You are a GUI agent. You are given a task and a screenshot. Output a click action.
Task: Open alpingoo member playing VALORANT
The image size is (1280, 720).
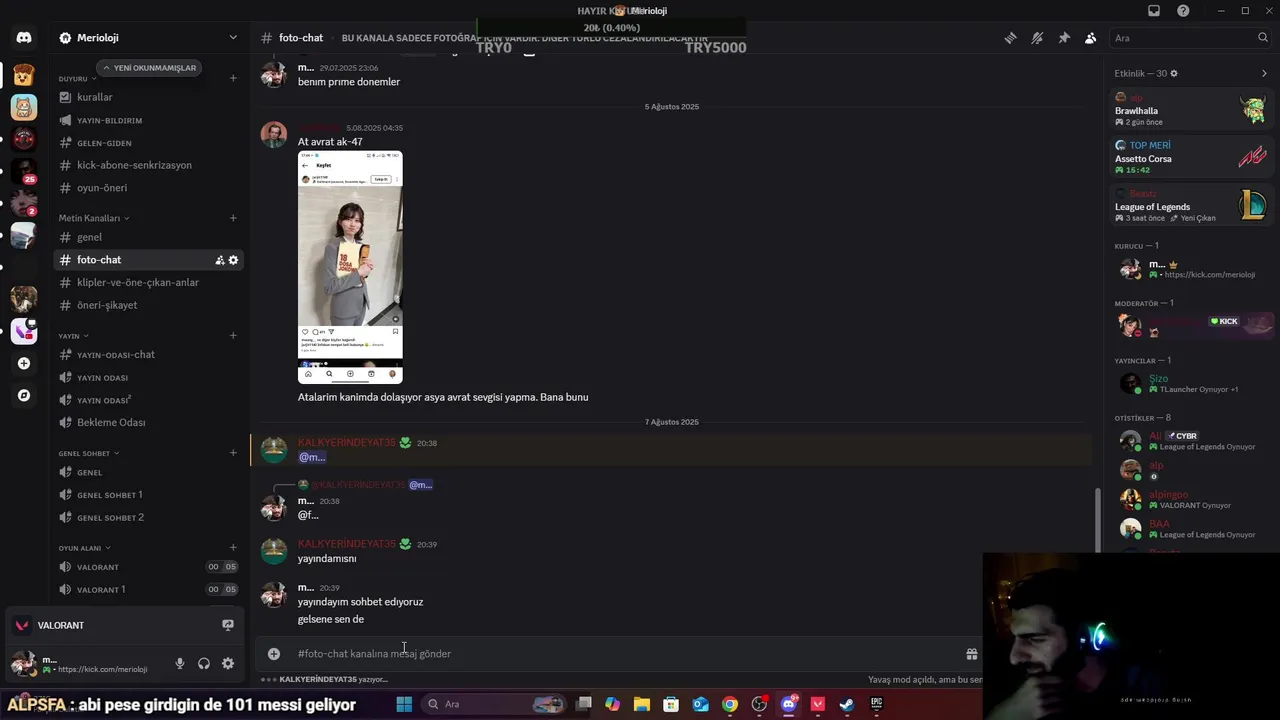click(1192, 499)
